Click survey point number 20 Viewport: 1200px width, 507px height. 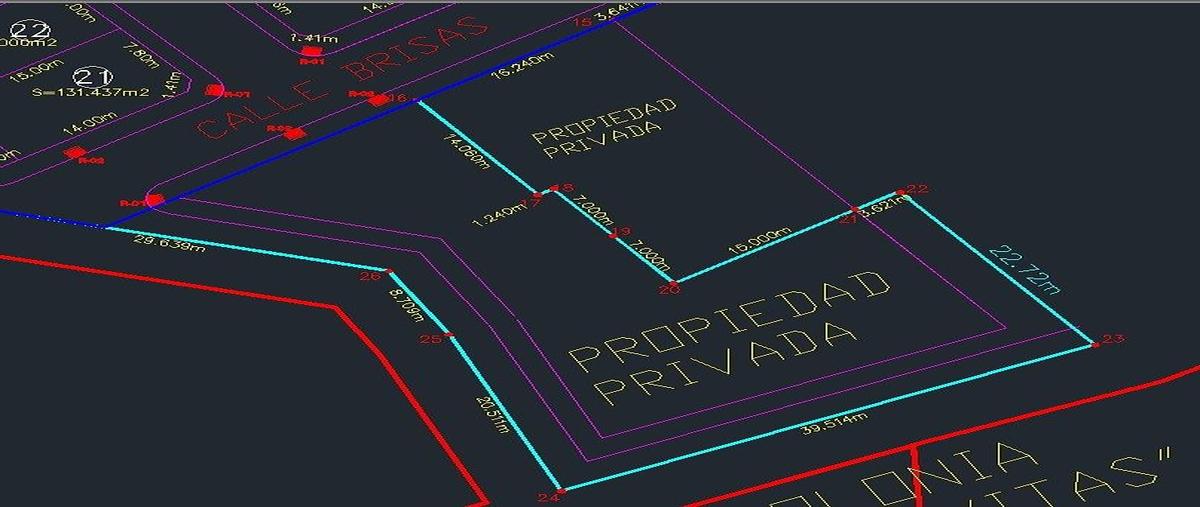[x=669, y=289]
